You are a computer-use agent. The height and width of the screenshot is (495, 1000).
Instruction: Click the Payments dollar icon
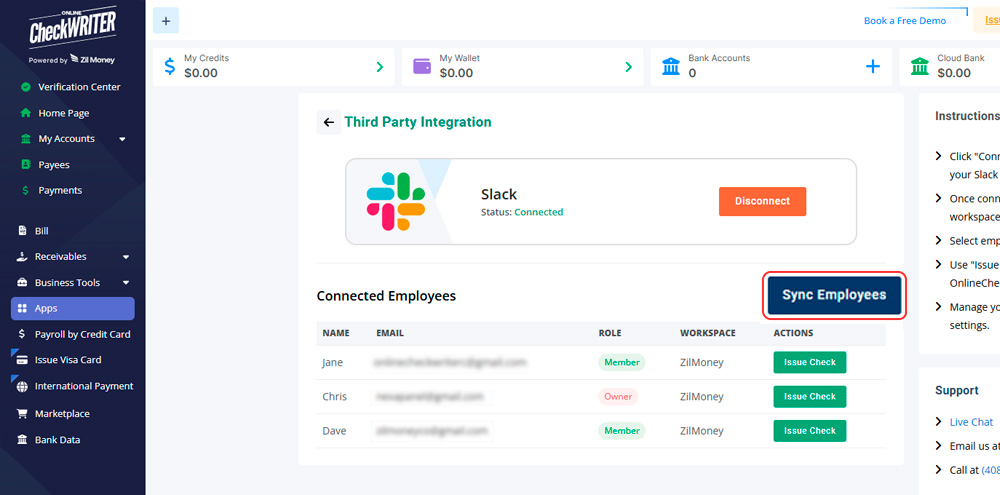(26, 190)
